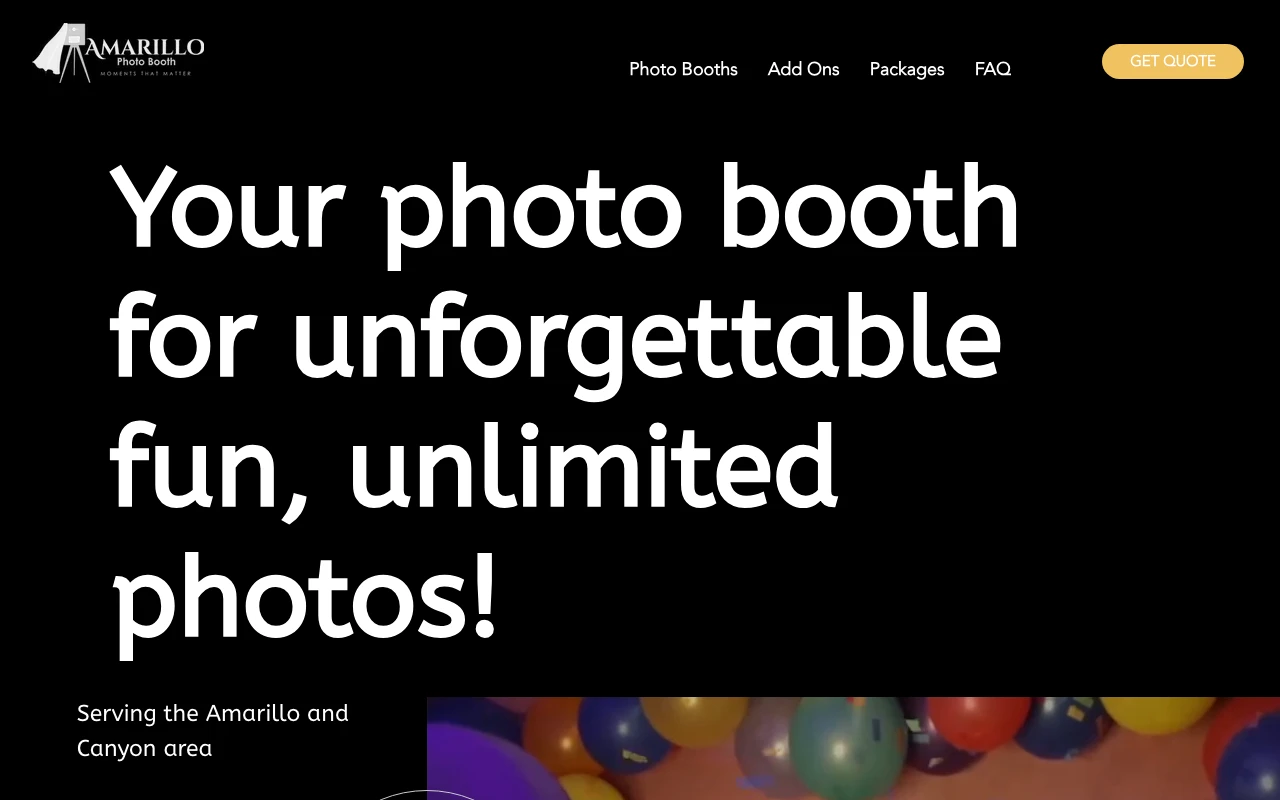Click the 'MOMENTS THAT MATTER' logo tagline
The height and width of the screenshot is (800, 1280).
(146, 73)
